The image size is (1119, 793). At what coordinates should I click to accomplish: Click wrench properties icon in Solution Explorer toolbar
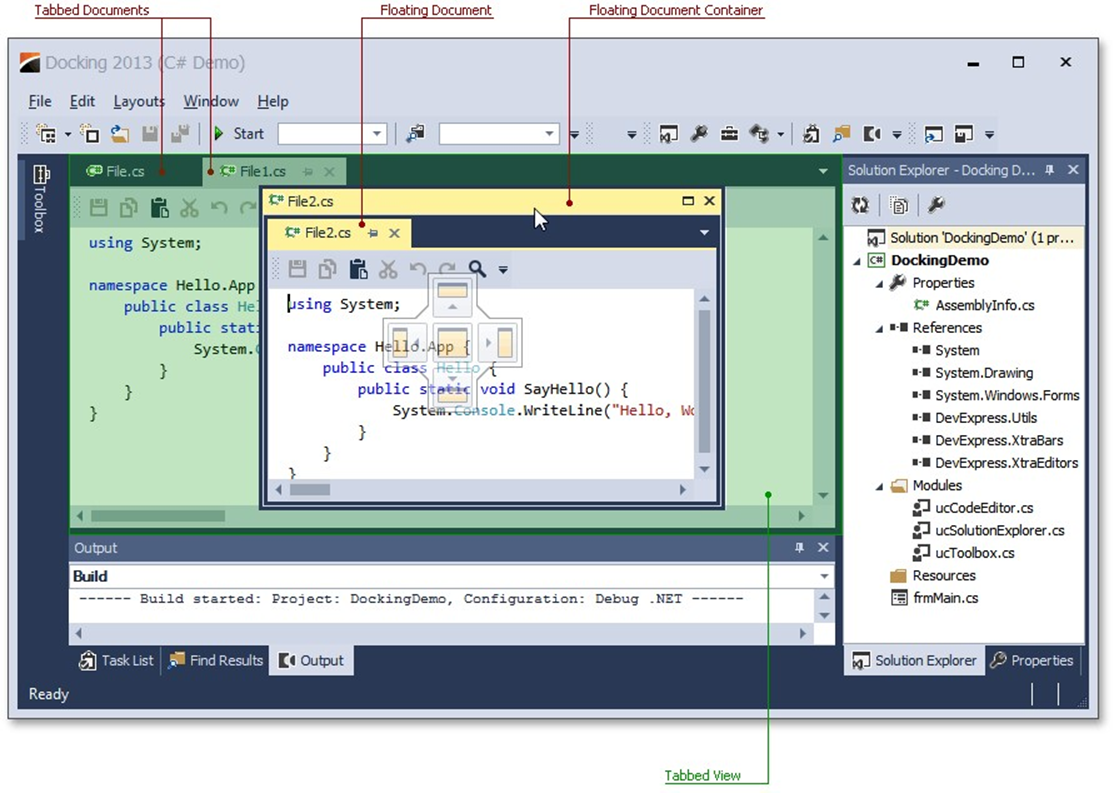click(x=936, y=205)
